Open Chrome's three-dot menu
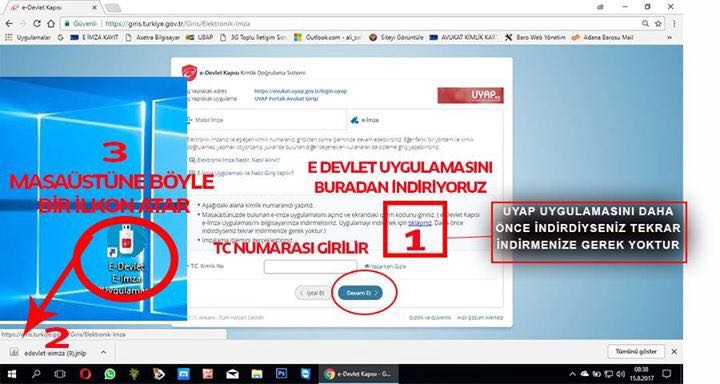This screenshot has height=384, width=720. (x=674, y=23)
